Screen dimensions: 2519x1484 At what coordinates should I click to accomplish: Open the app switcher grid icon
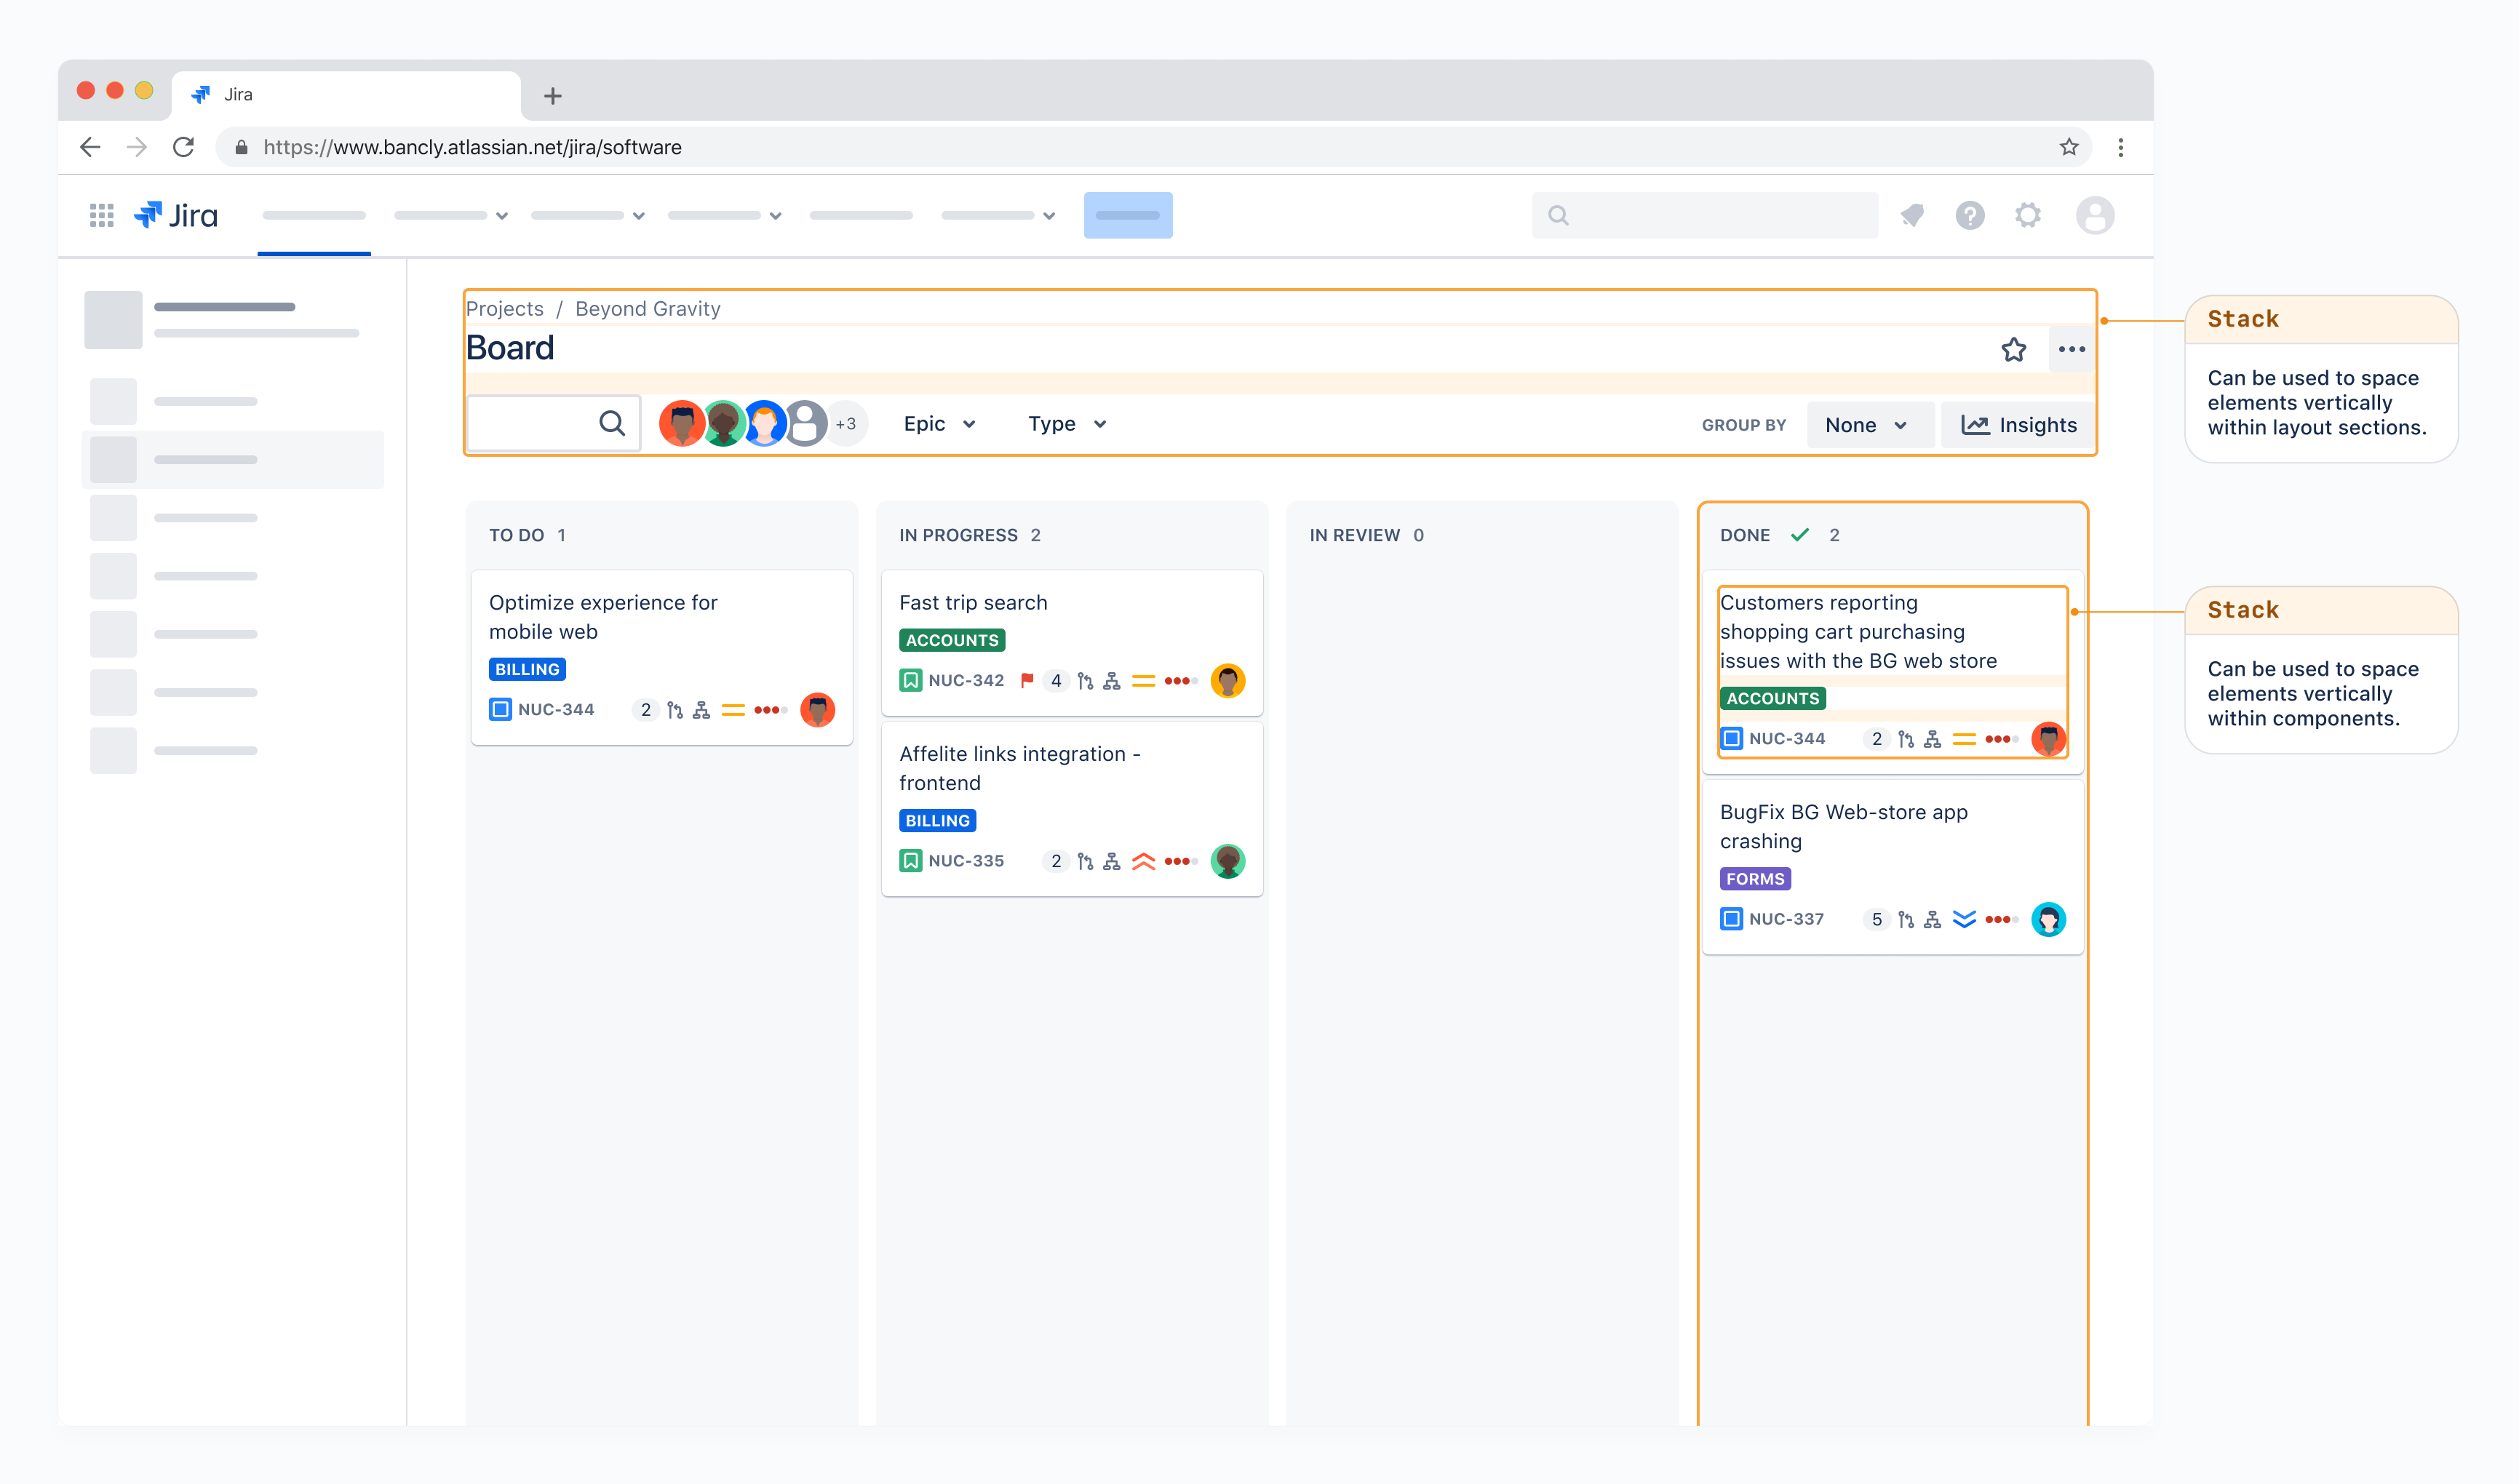tap(101, 215)
